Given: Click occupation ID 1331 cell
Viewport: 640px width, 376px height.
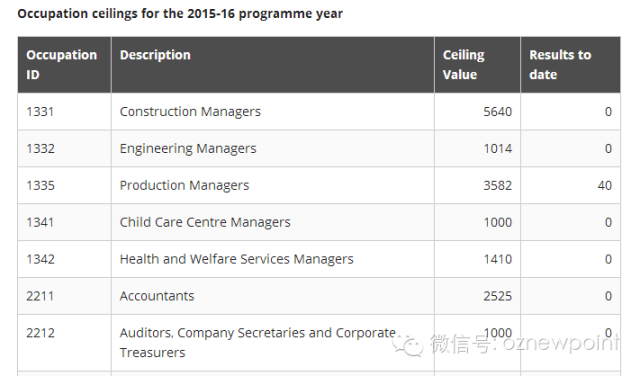Looking at the screenshot, I should (64, 111).
